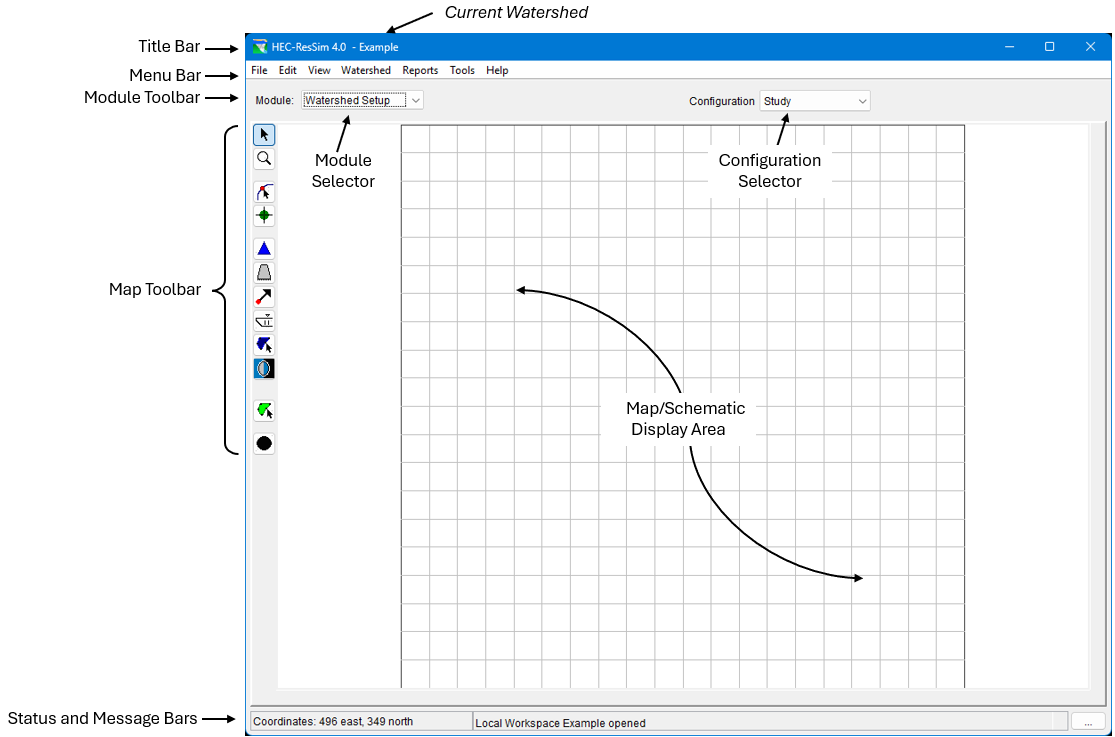Expand the Configuration Study dropdown
This screenshot has width=1115, height=737.
point(815,101)
